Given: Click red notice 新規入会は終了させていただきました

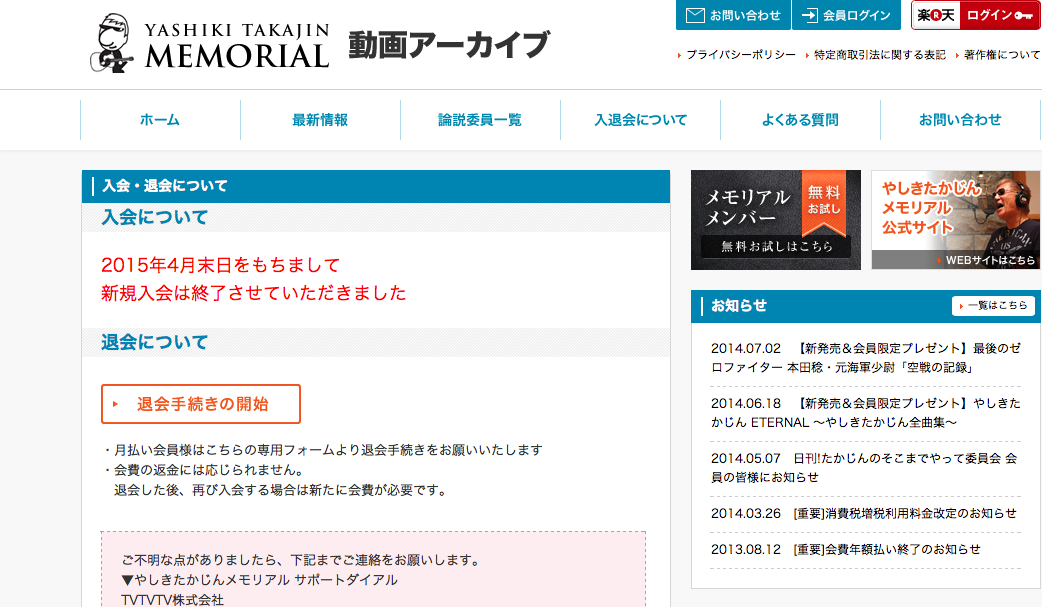Looking at the screenshot, I should point(254,293).
